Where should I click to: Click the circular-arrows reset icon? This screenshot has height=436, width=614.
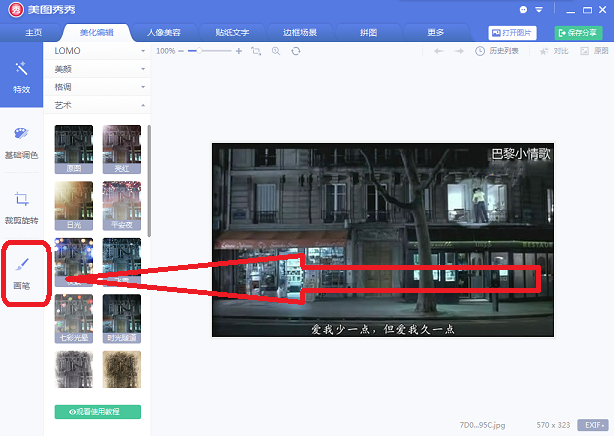pos(296,51)
